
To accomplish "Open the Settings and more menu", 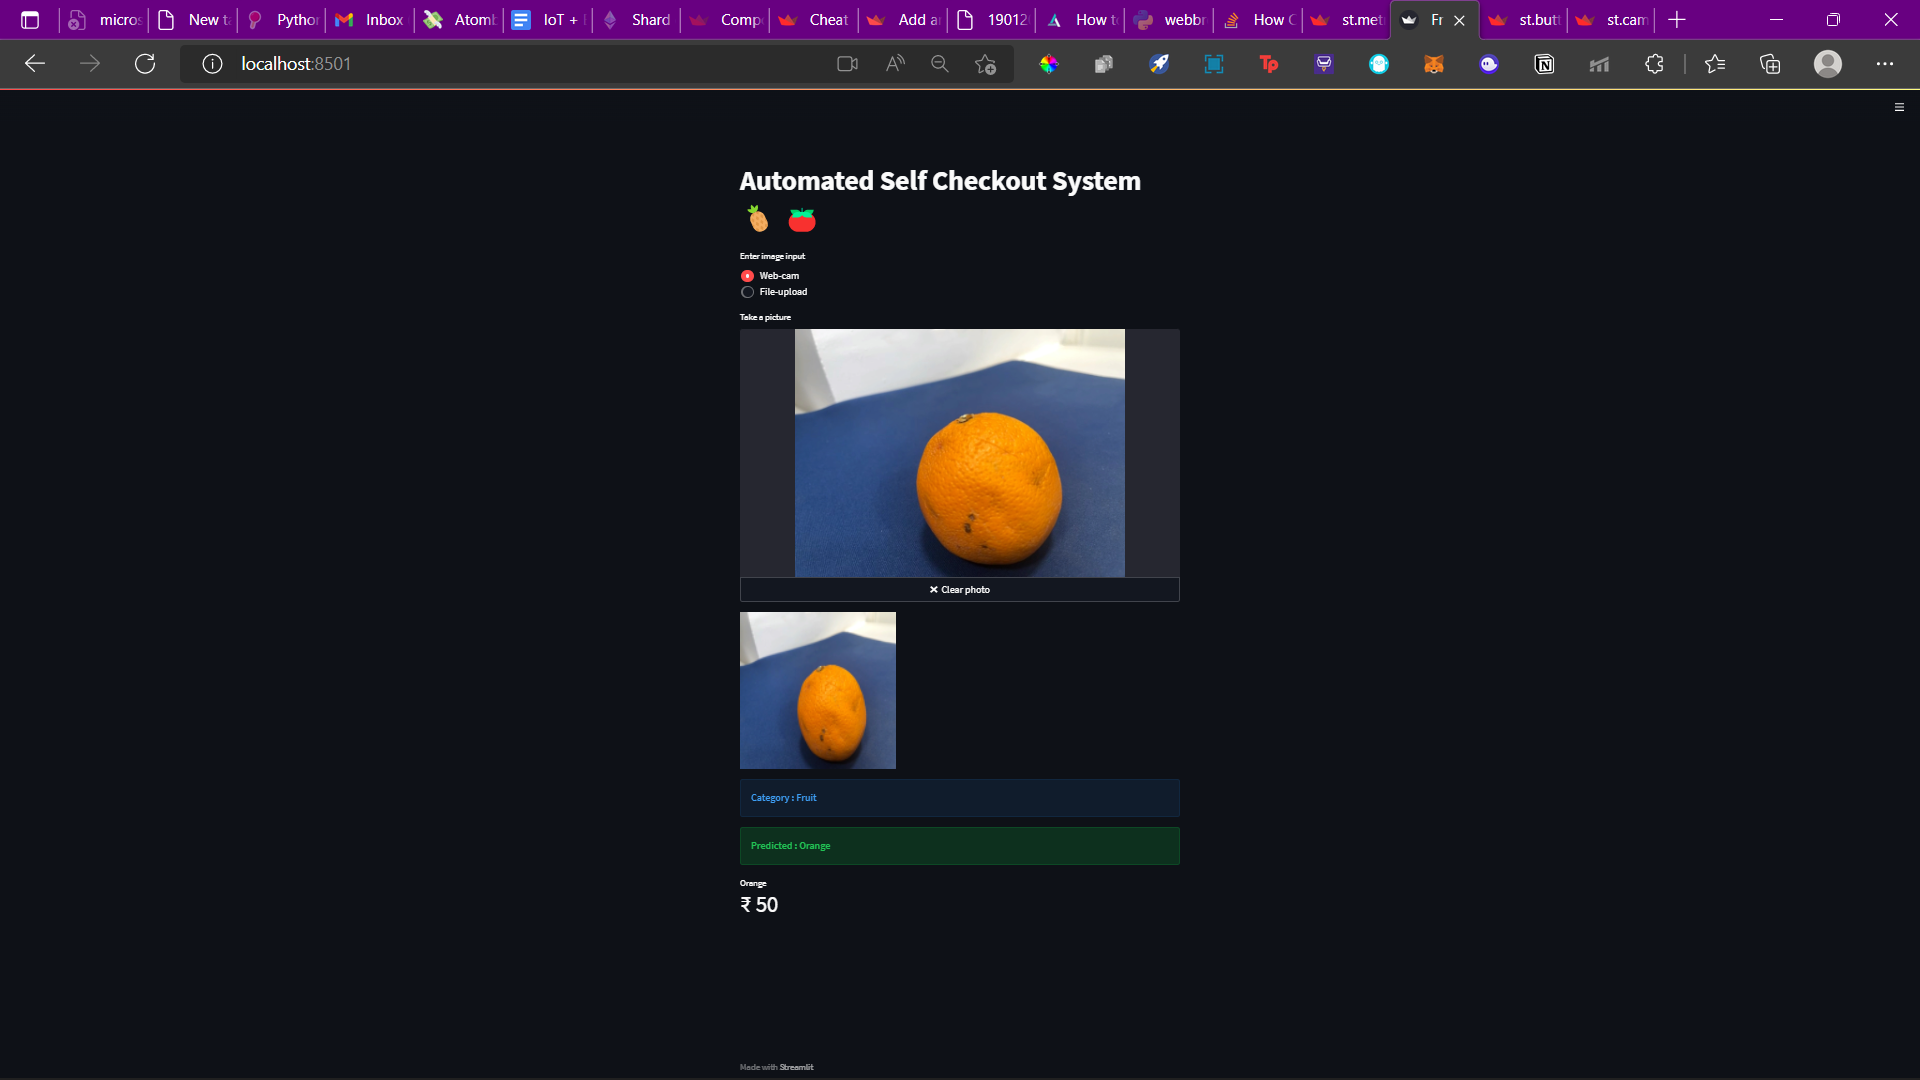I will [x=1886, y=63].
